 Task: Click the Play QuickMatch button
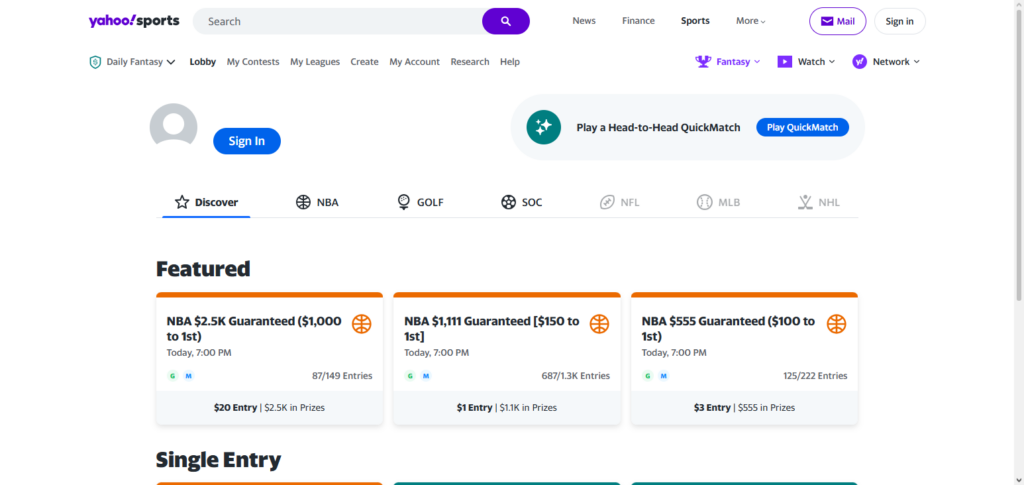[803, 127]
